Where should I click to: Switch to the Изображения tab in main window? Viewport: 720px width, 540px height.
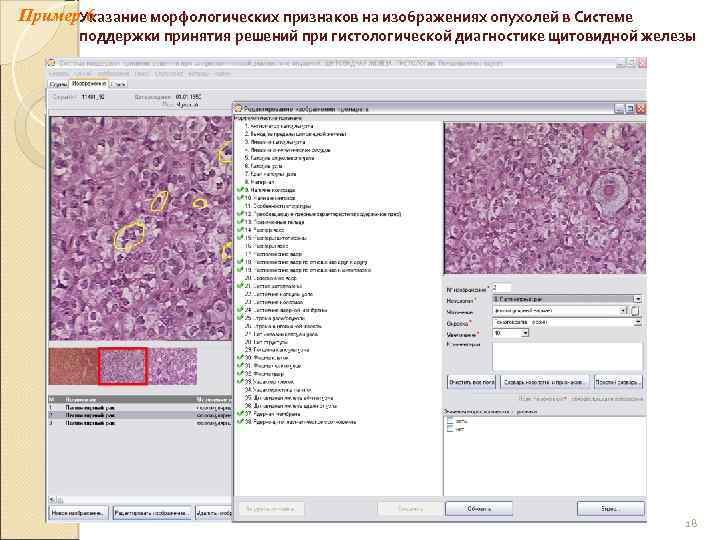(x=89, y=84)
